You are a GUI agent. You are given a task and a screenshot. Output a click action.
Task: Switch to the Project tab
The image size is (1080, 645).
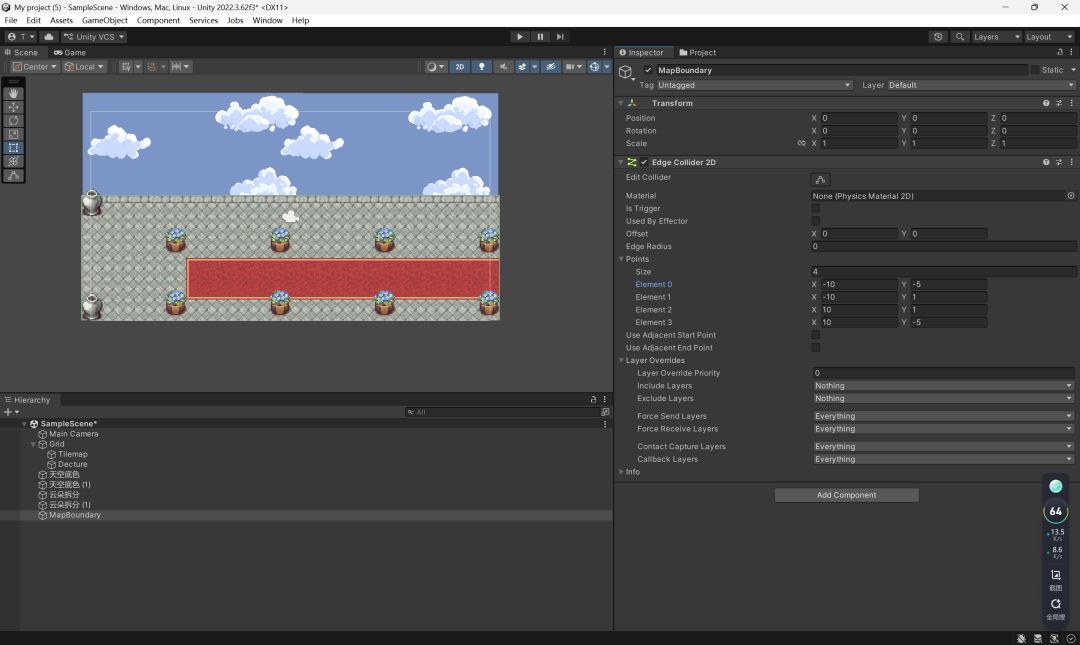pos(697,52)
